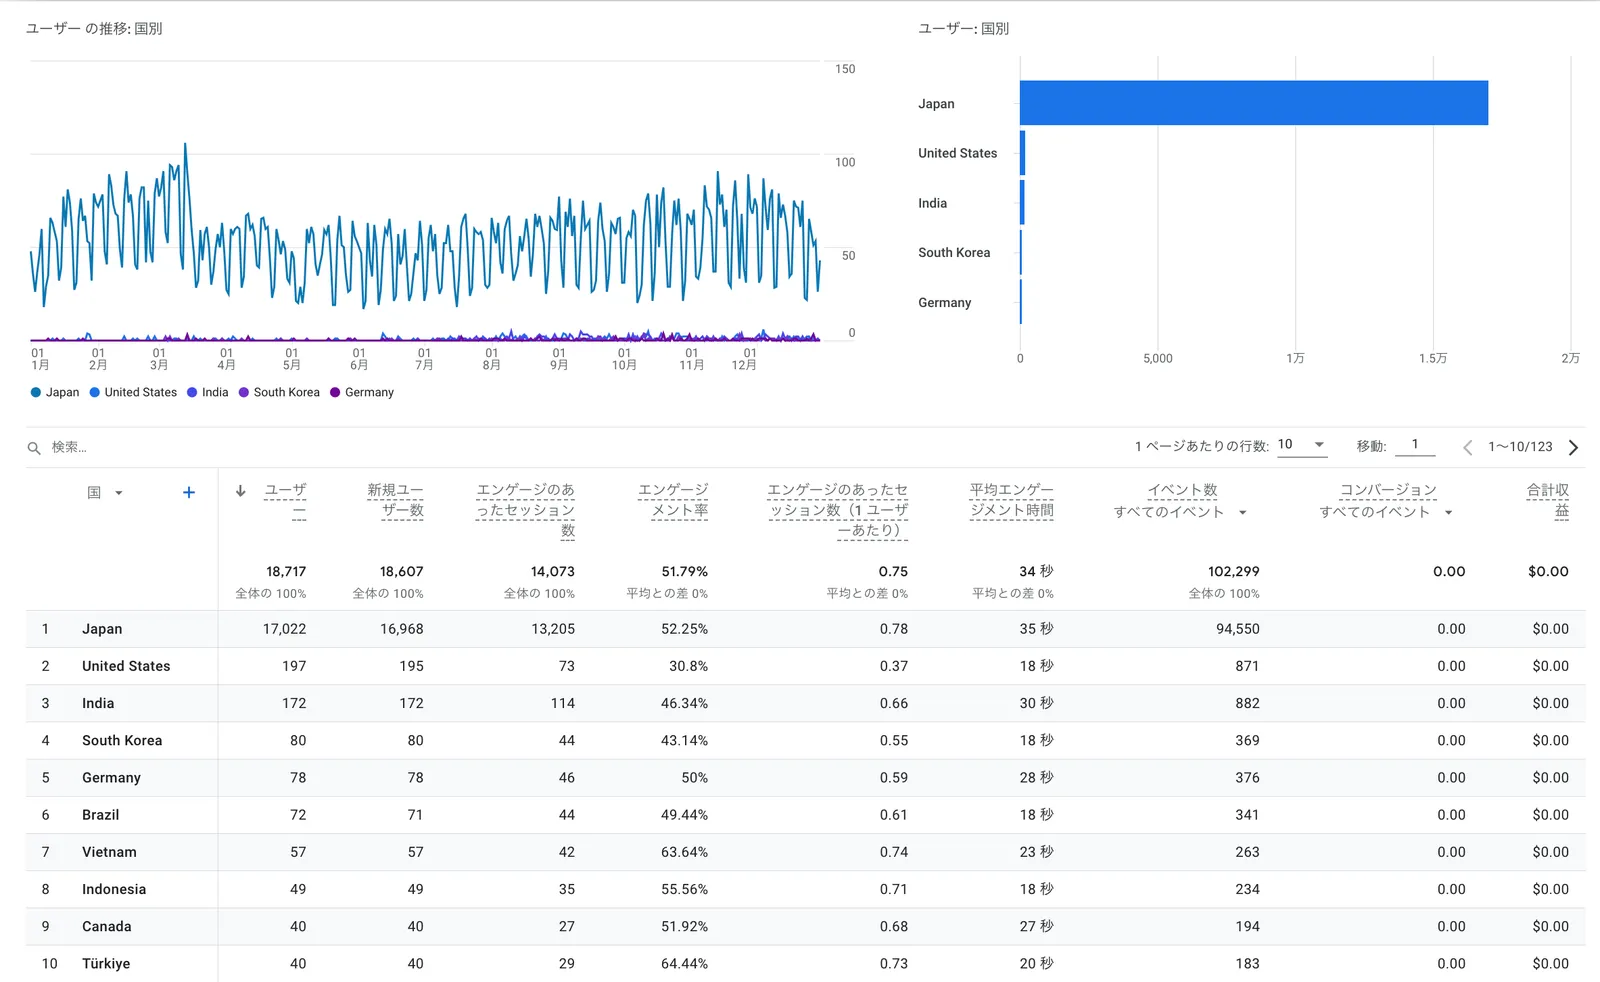
Task: Click the sort descending arrow beside ユーザー
Action: 241,491
